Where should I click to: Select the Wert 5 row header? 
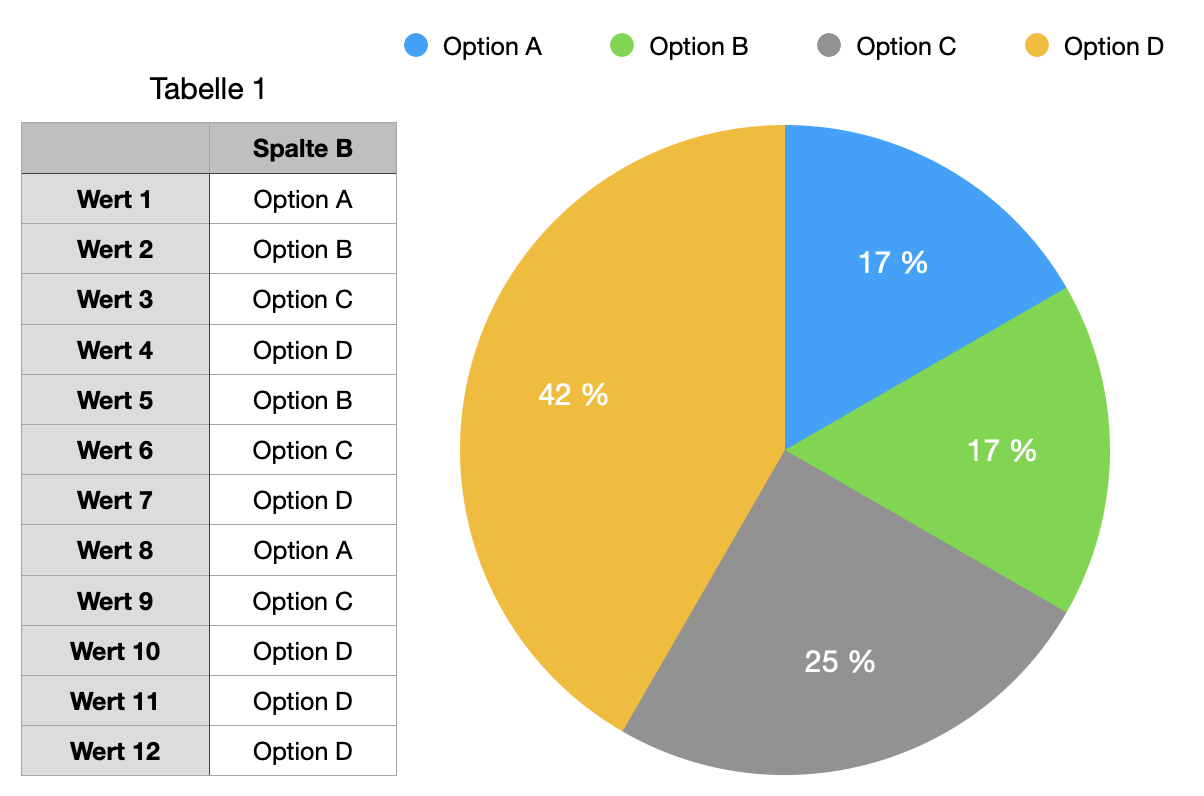115,400
